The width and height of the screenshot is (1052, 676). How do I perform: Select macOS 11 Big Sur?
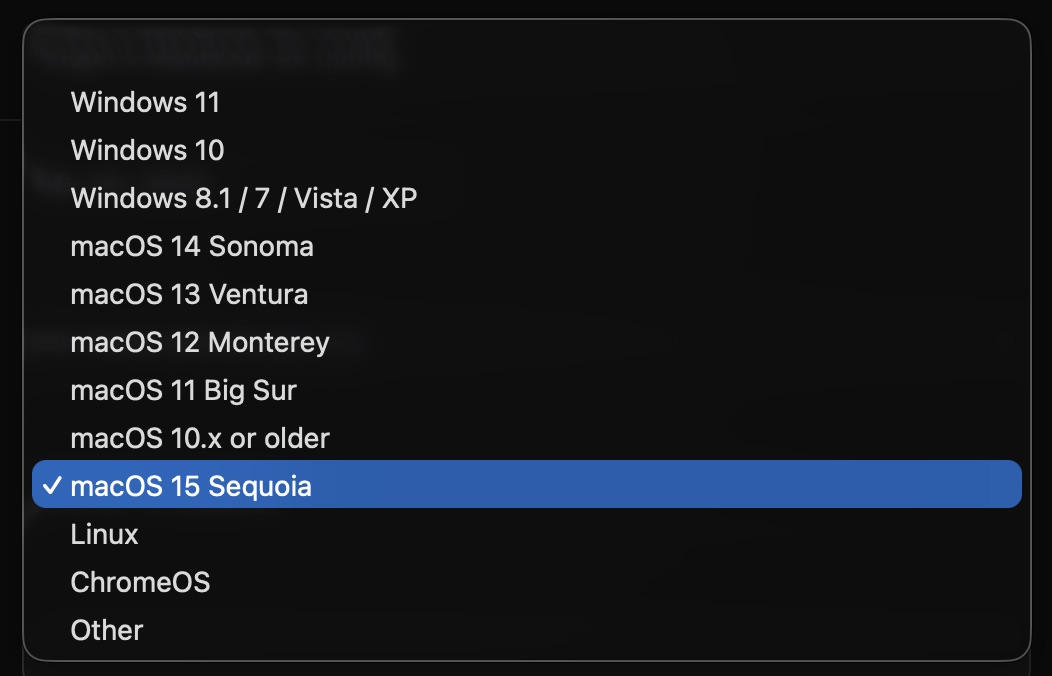tap(183, 390)
